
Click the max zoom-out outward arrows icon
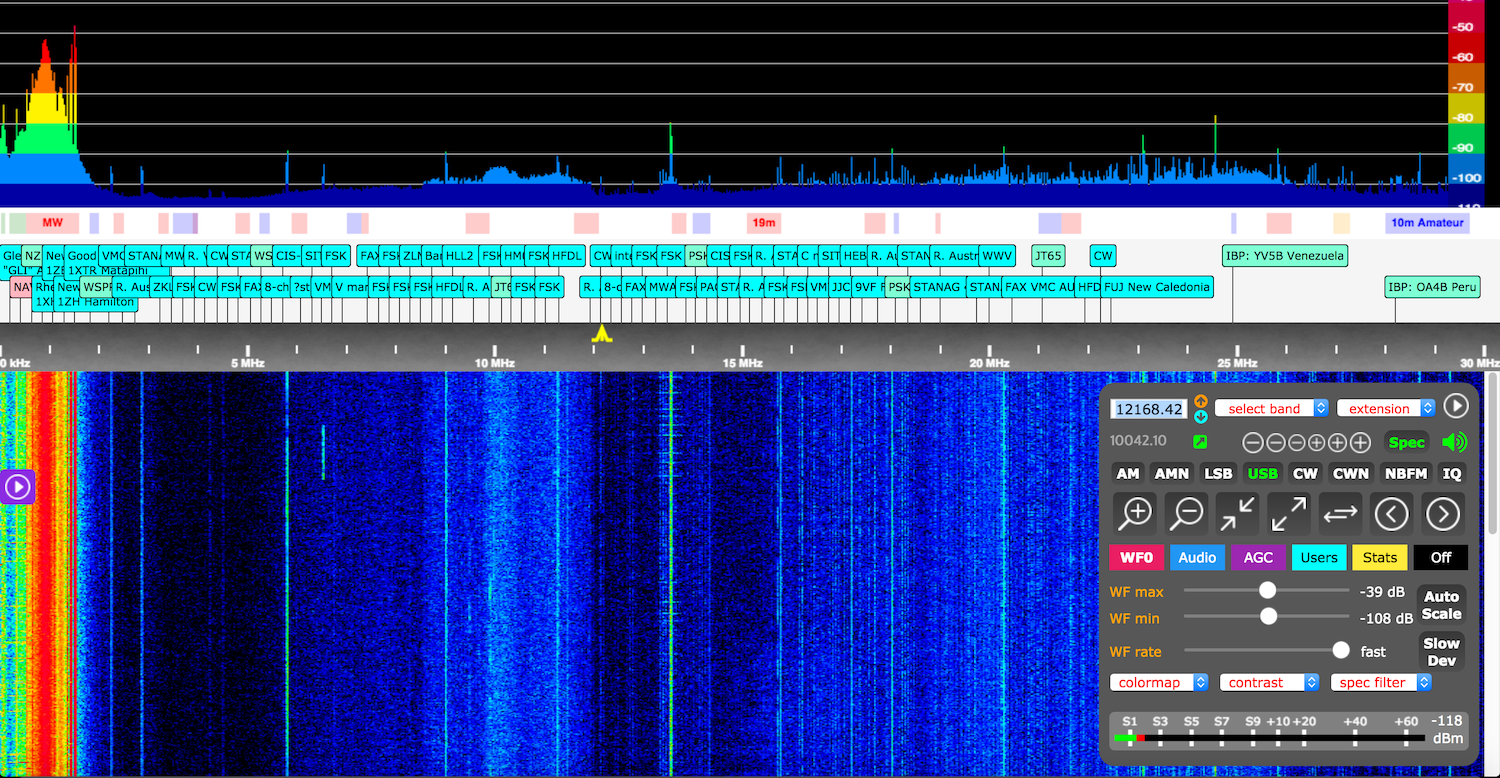coord(1289,514)
